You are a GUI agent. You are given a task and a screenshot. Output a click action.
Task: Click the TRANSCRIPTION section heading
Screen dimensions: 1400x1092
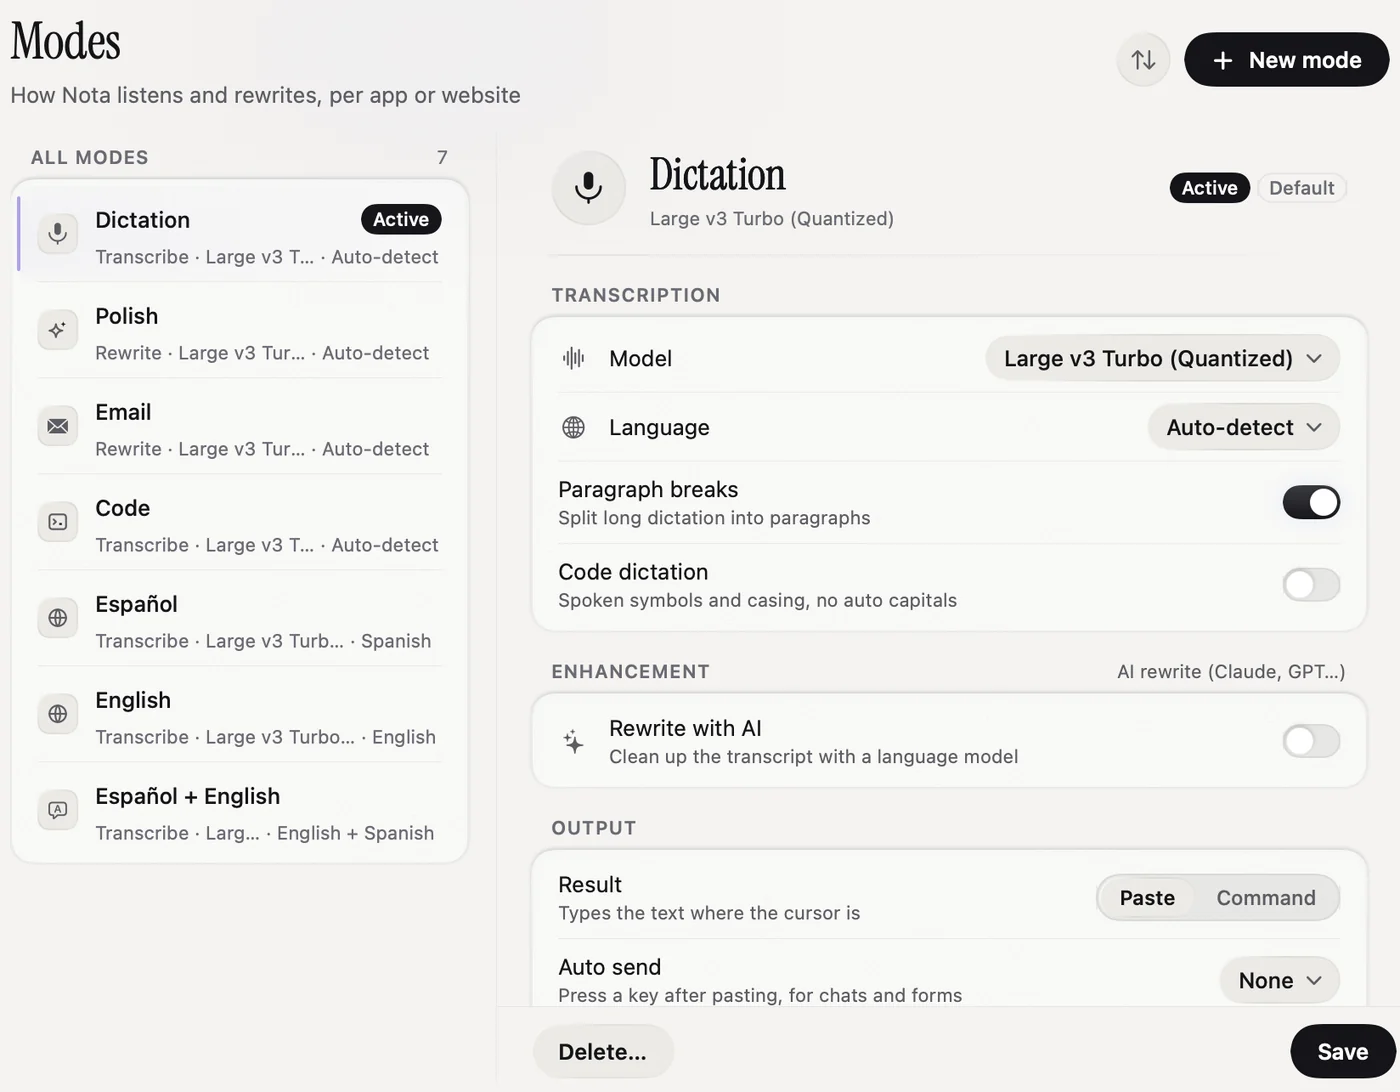(636, 295)
